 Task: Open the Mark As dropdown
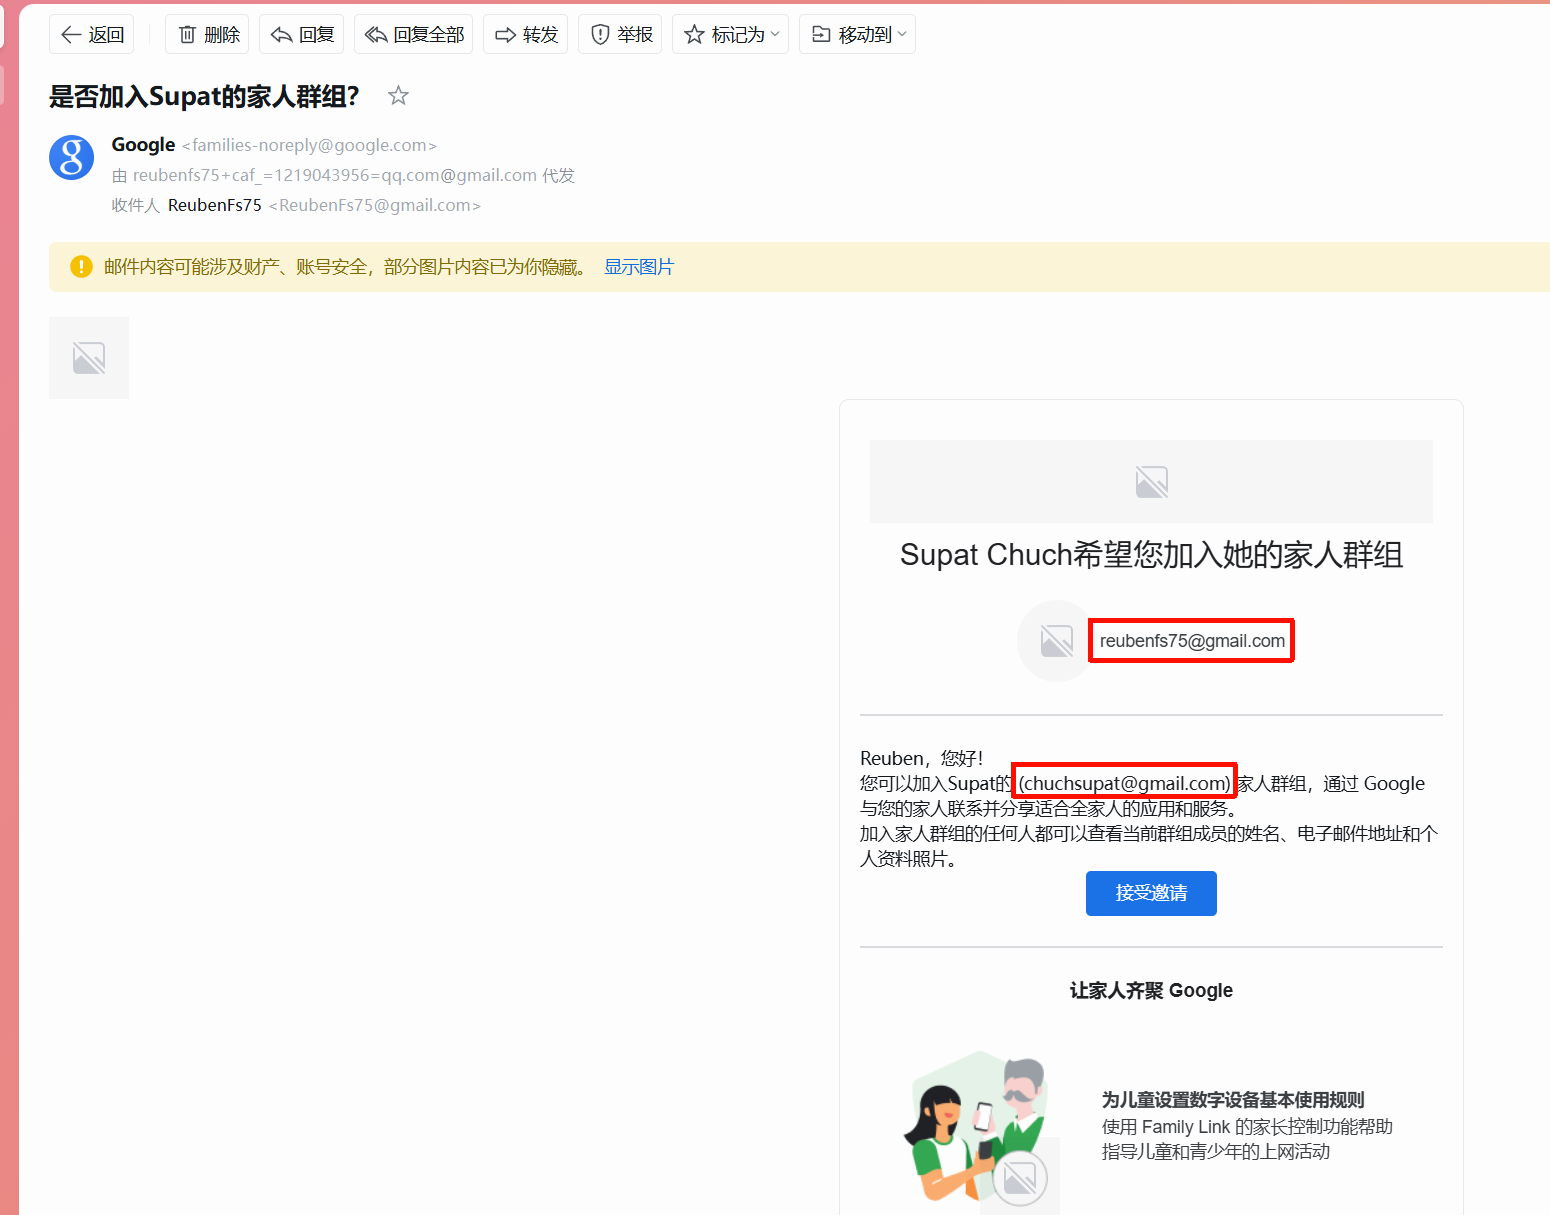[730, 35]
